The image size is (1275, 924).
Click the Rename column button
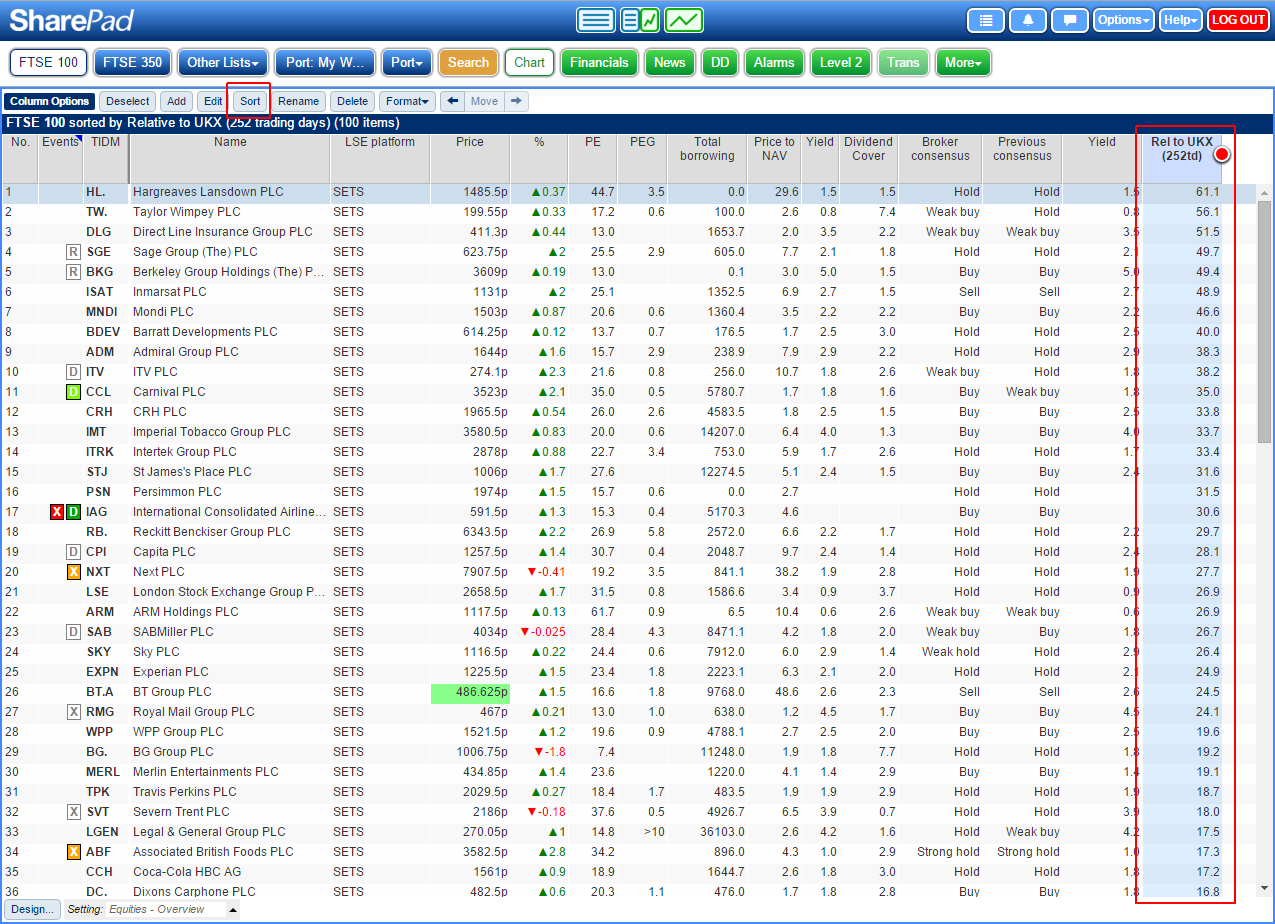tap(299, 101)
